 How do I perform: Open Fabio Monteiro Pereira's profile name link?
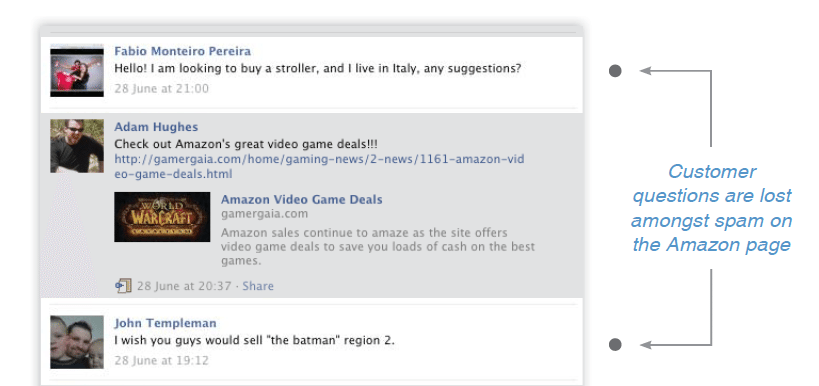click(182, 51)
